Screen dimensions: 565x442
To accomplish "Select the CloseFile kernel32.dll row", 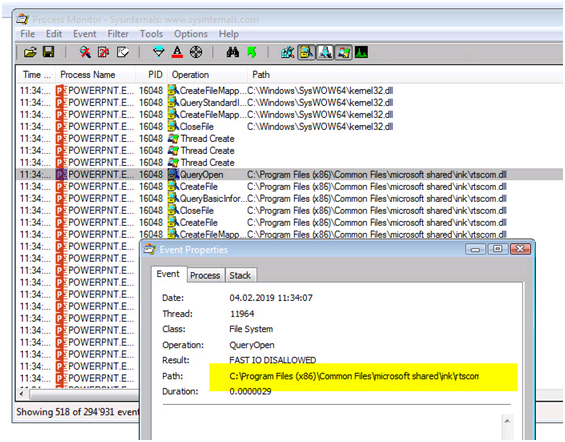I will coord(290,126).
